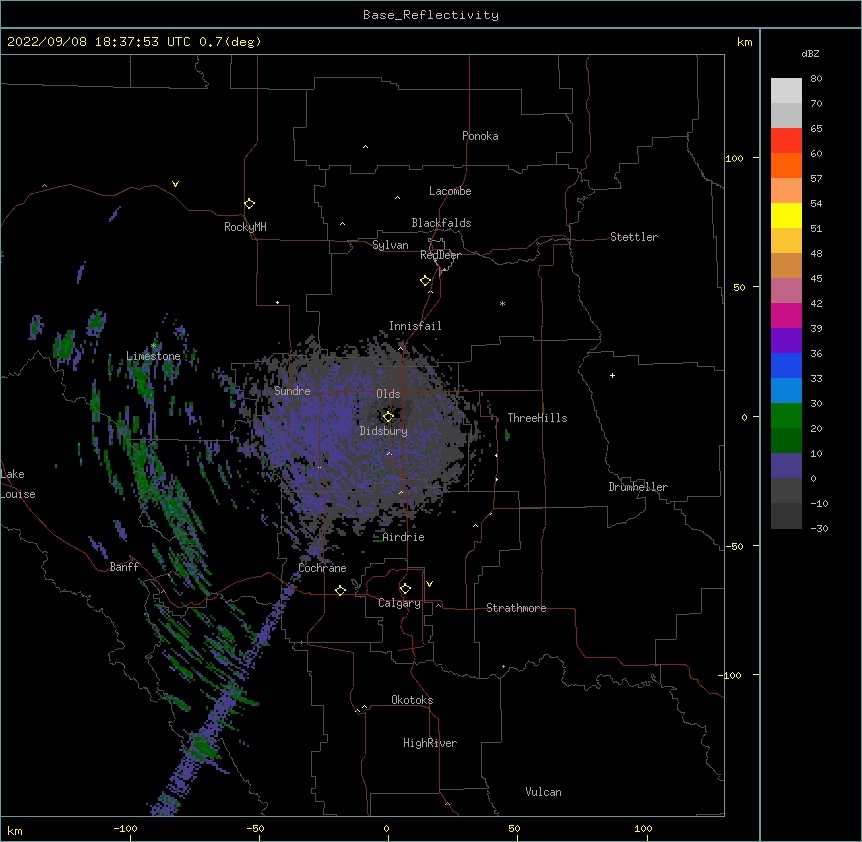Click the HighRiver city label
This screenshot has height=842, width=862.
[x=430, y=743]
